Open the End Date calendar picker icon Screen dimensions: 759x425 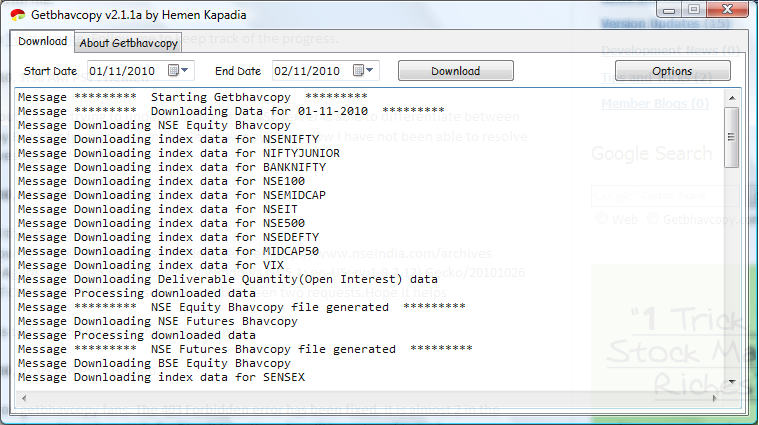(358, 71)
